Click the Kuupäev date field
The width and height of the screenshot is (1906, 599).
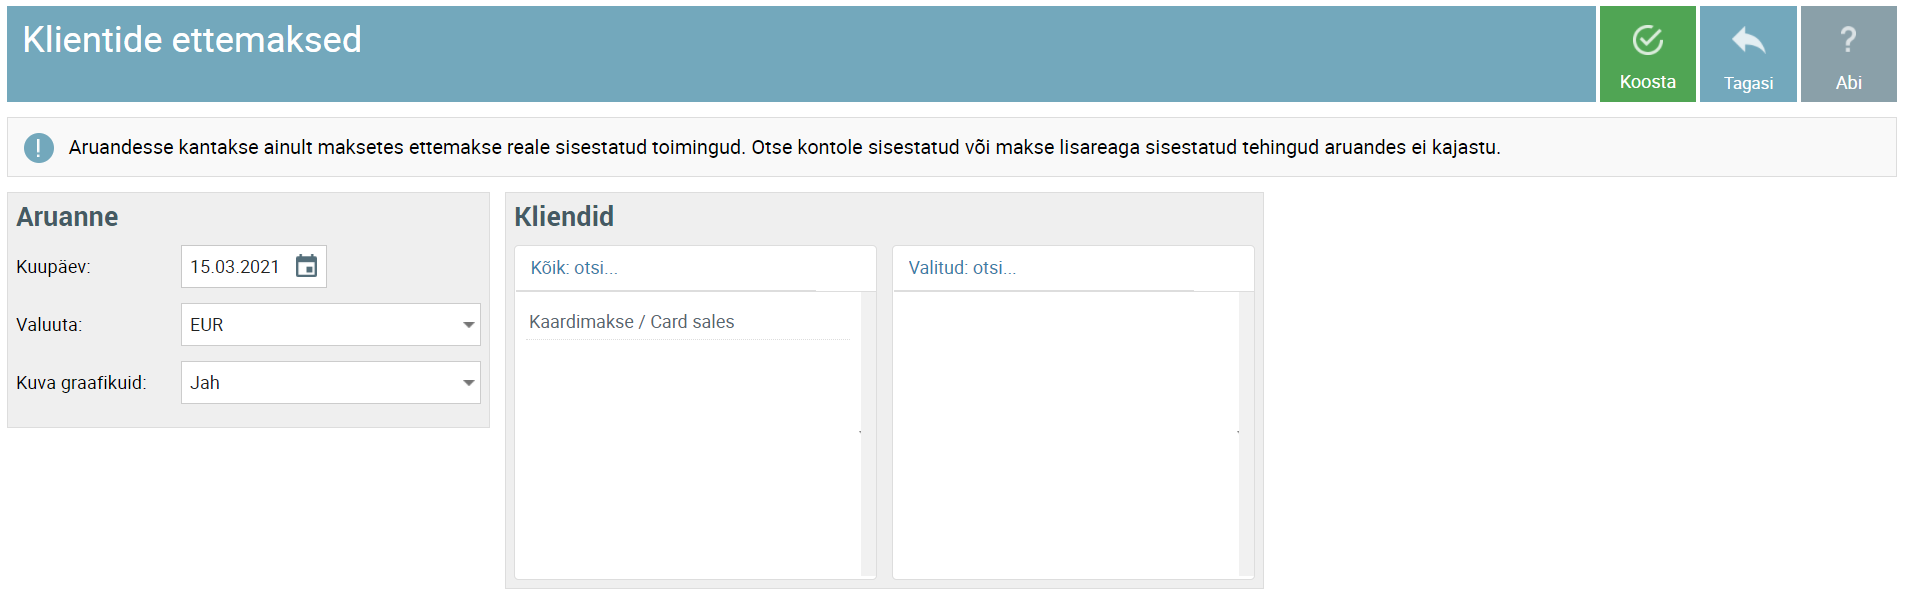(254, 267)
